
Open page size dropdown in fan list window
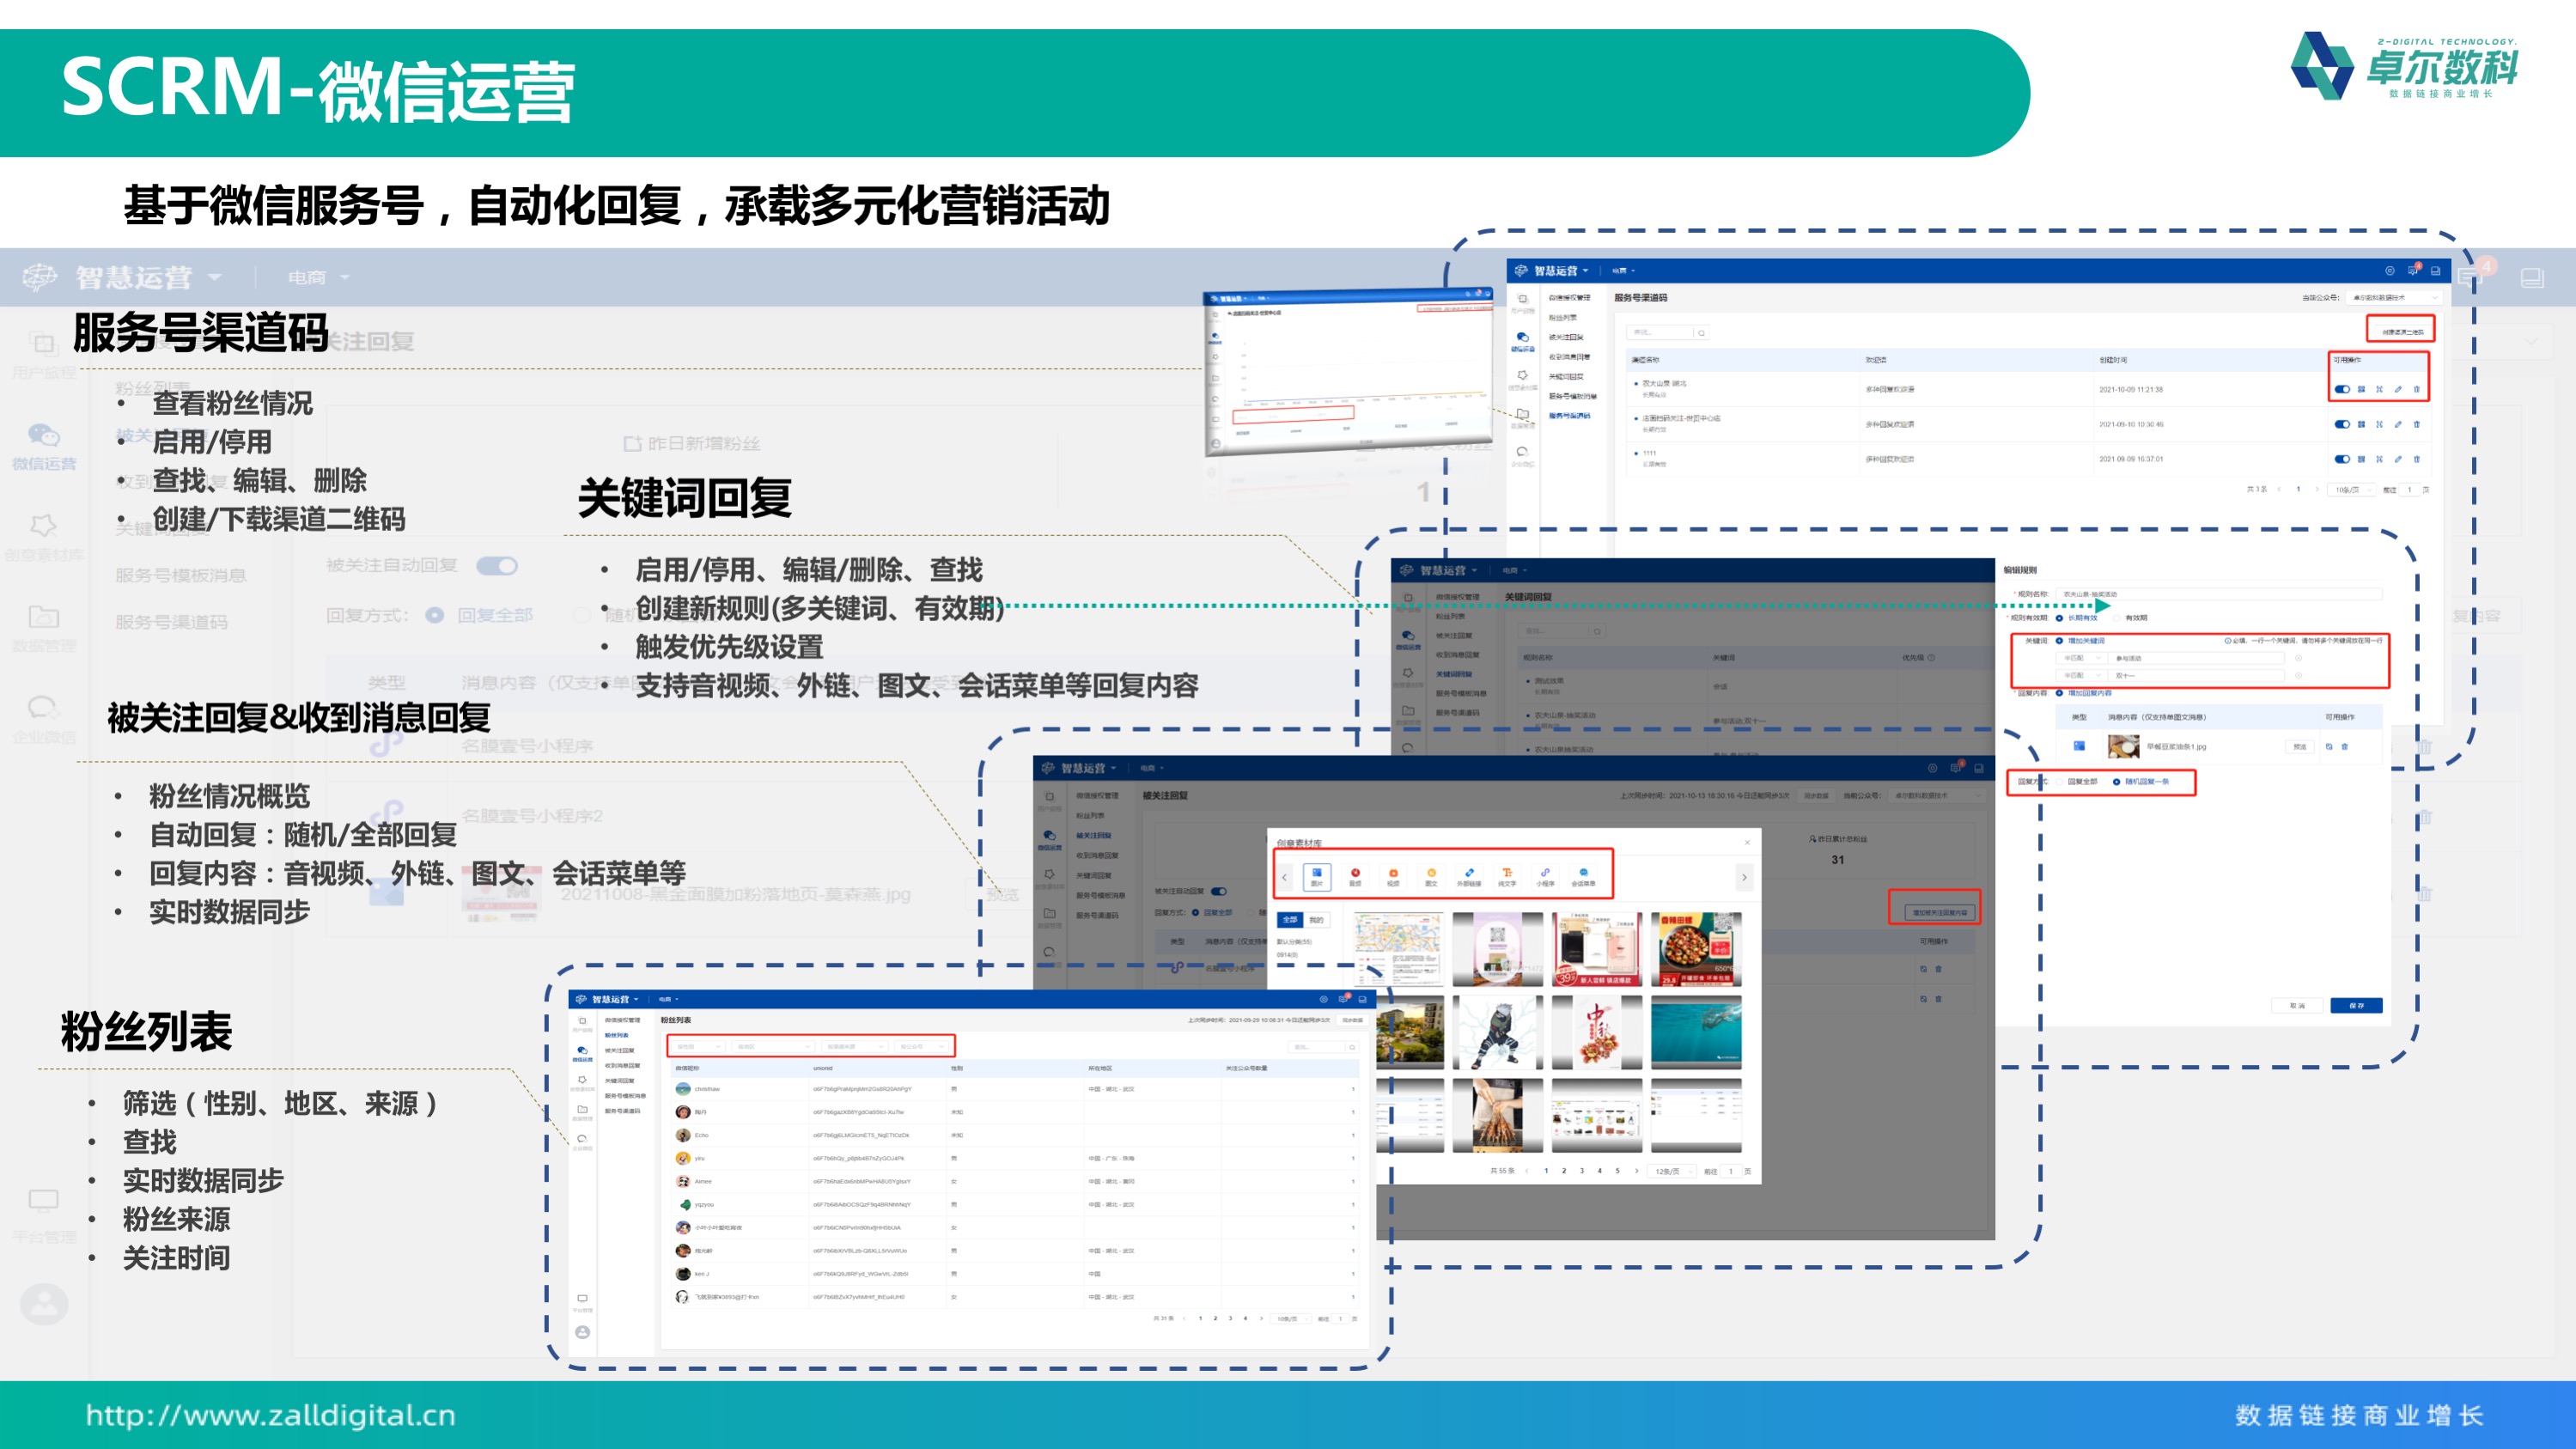tap(1291, 1319)
